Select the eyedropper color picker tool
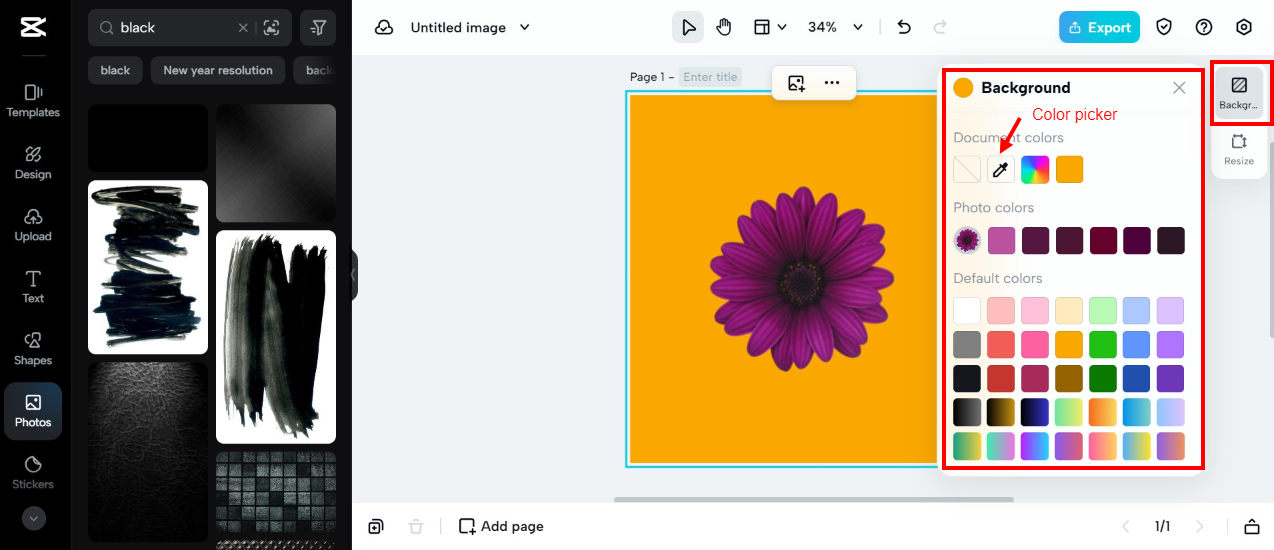The width and height of the screenshot is (1274, 550). 1001,170
